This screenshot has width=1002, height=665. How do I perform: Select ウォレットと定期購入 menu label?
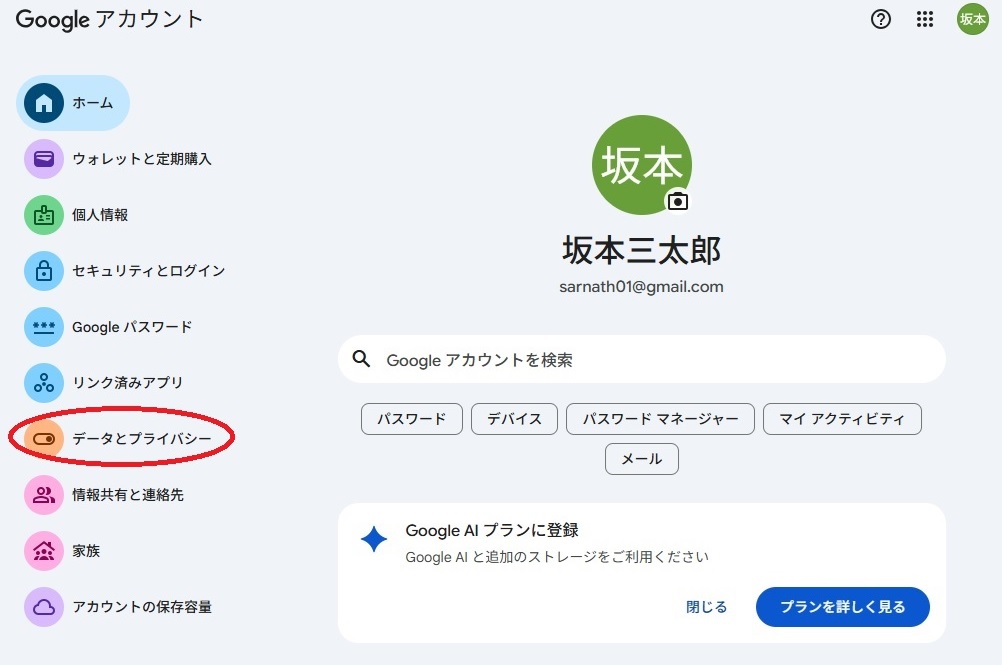[x=142, y=159]
